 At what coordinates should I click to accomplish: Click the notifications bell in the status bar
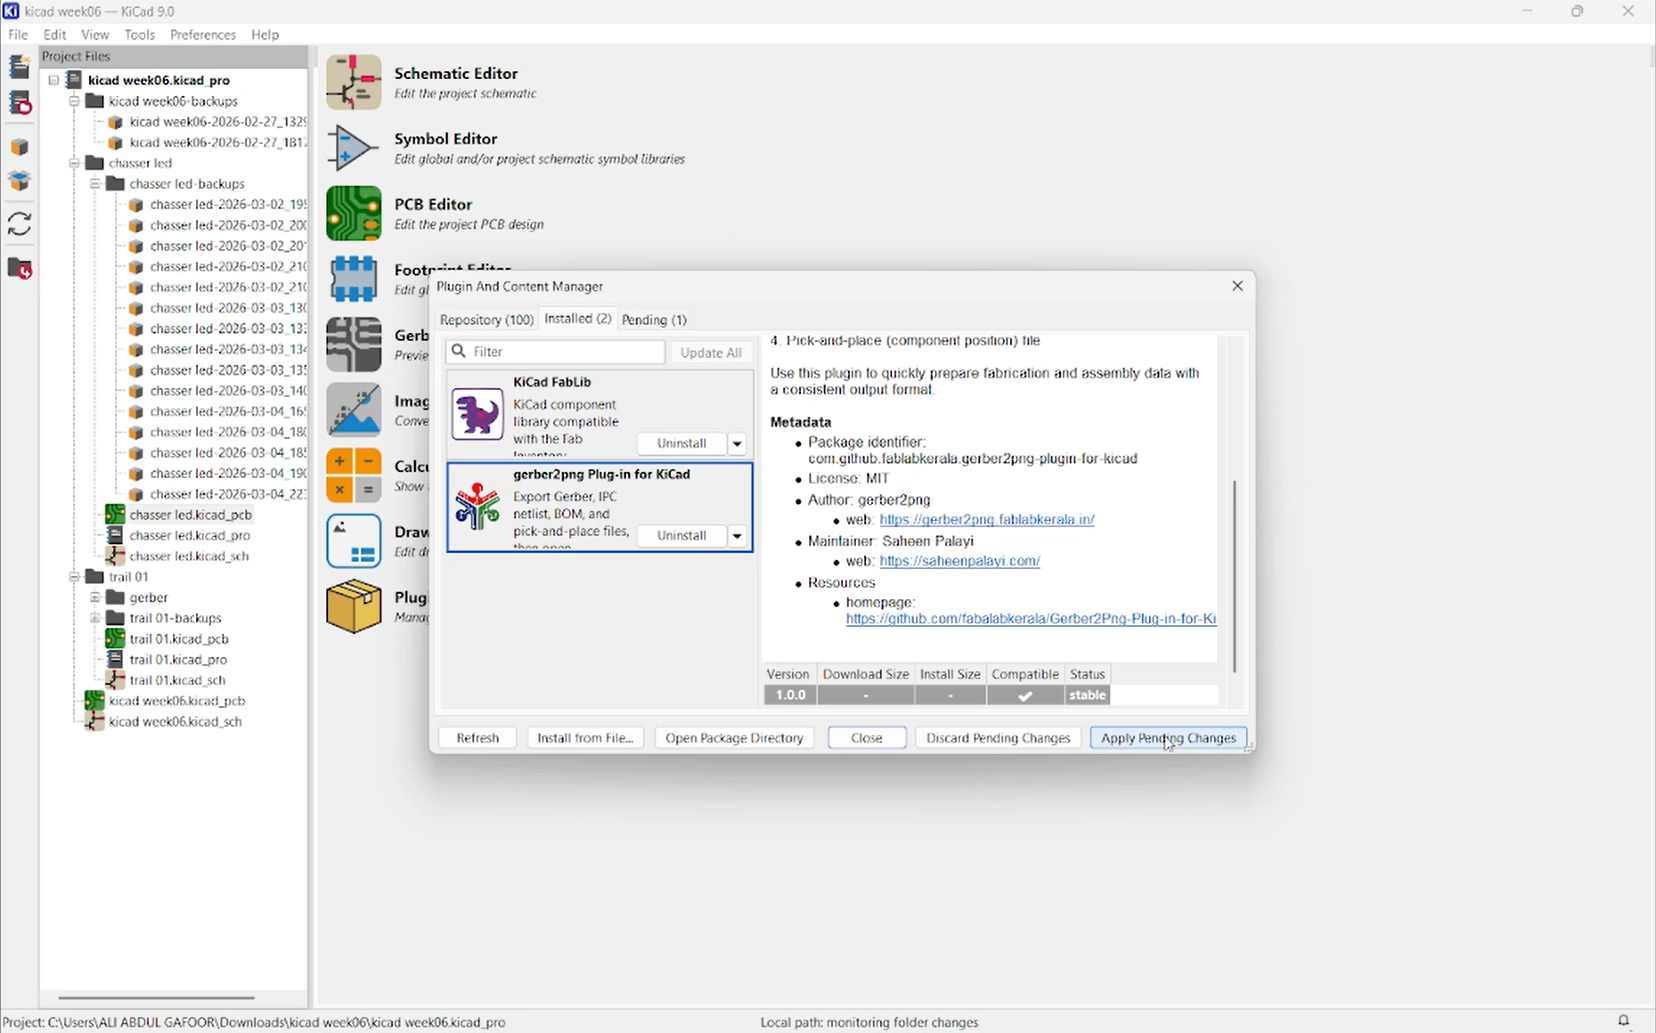[1624, 1021]
